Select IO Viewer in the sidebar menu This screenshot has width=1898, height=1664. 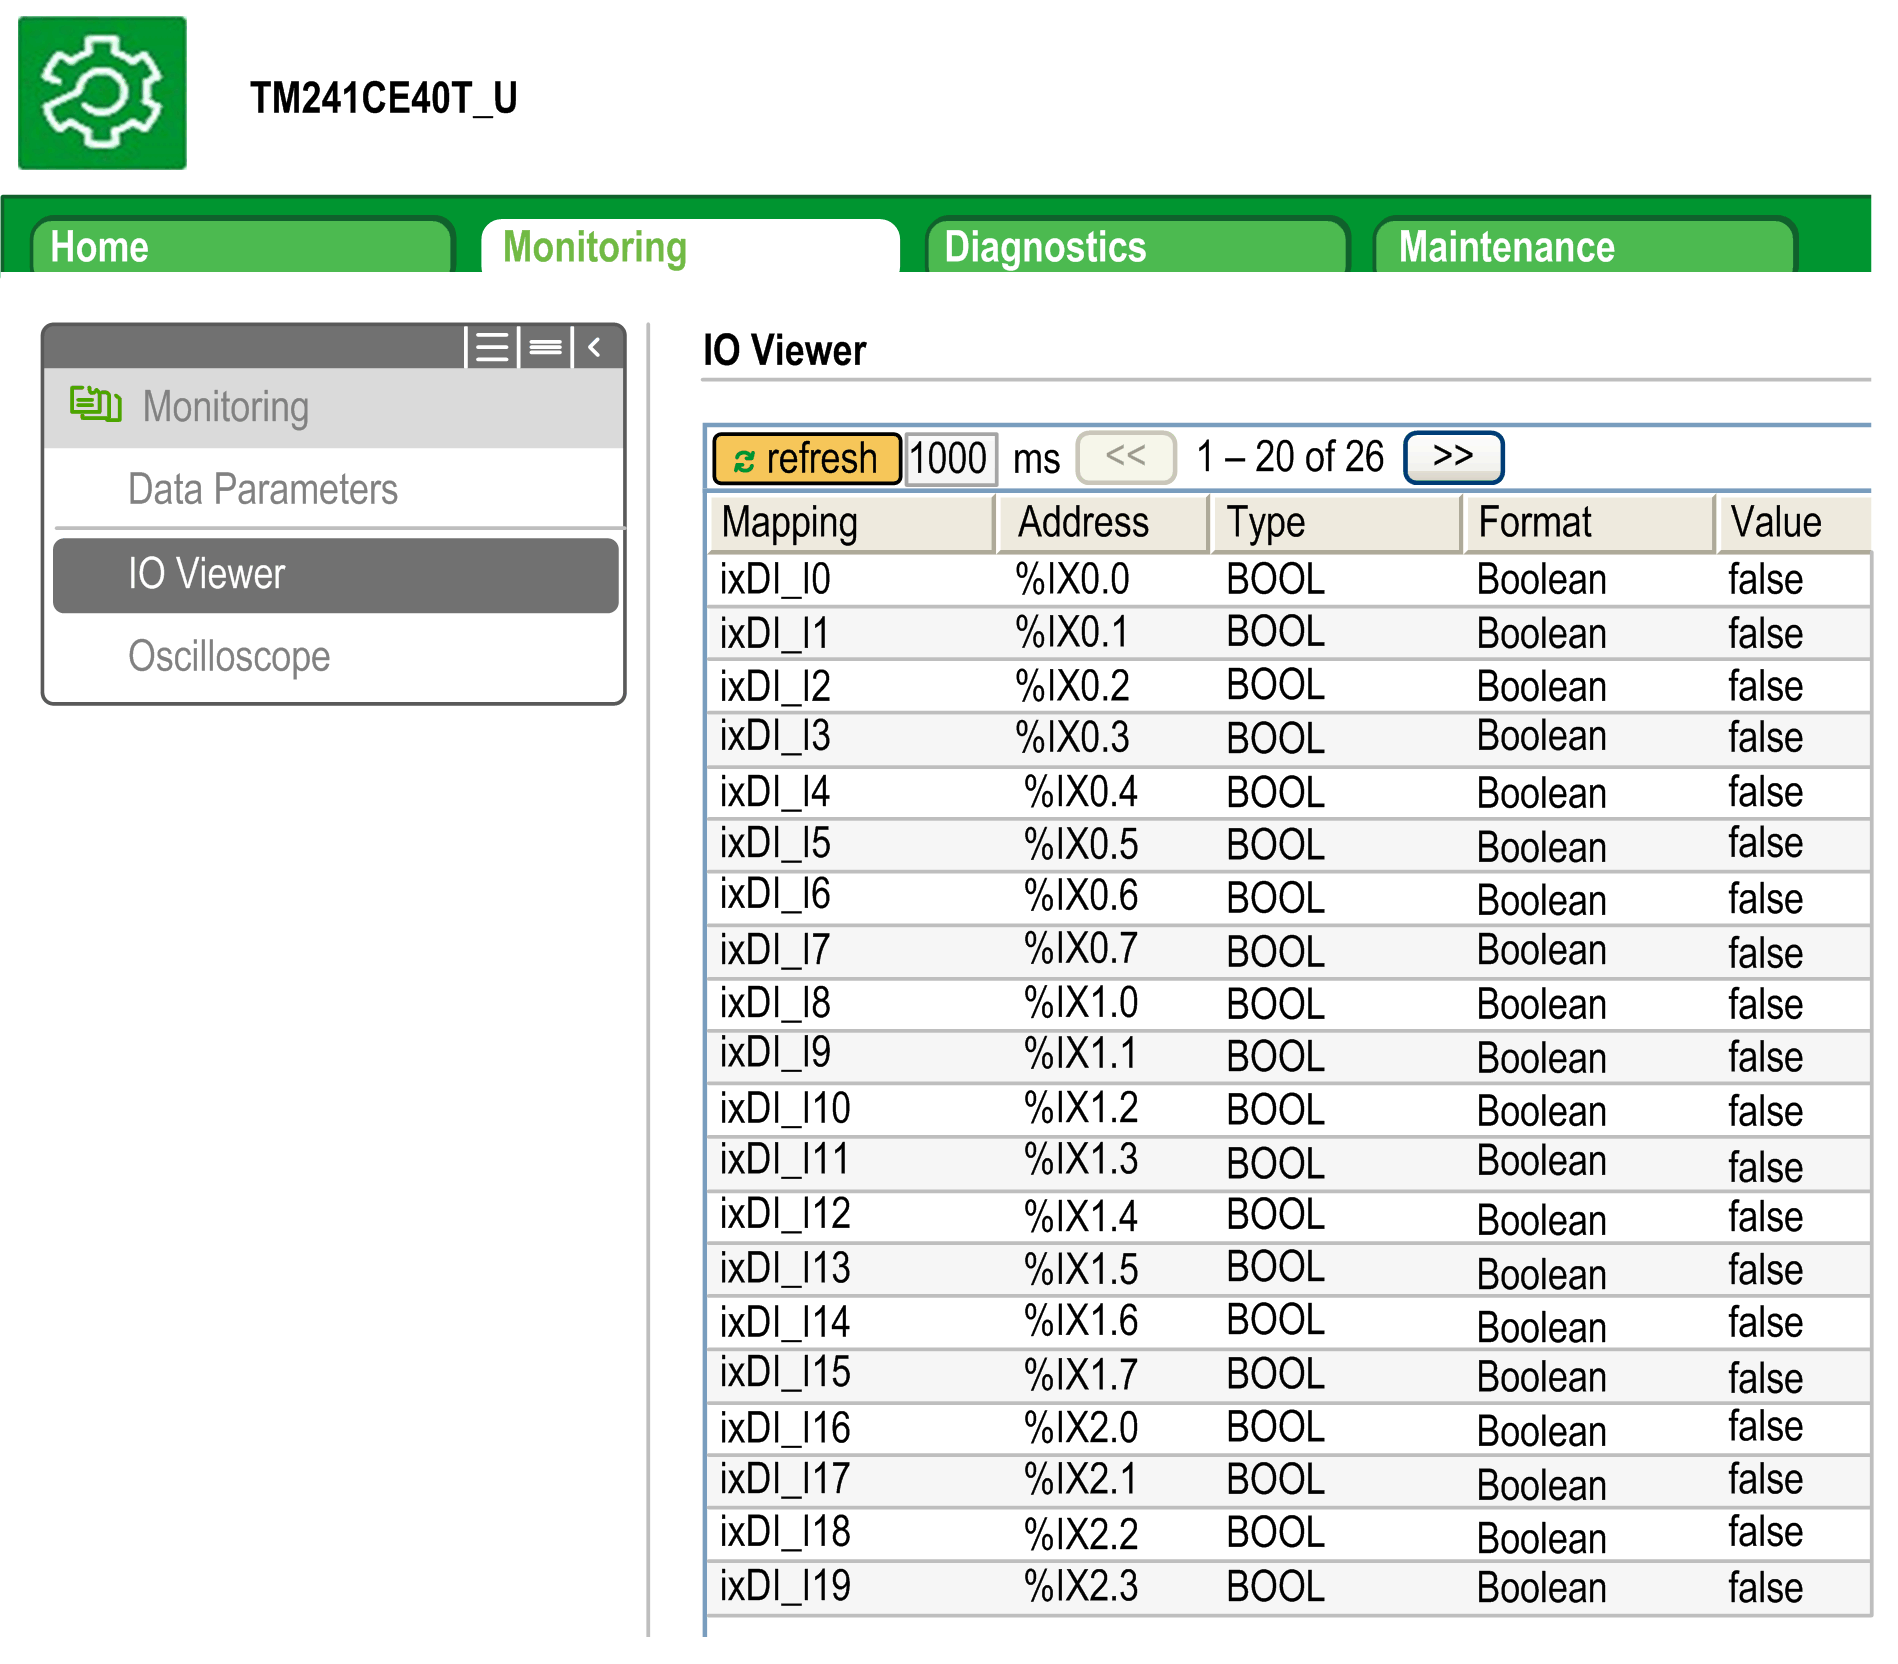pyautogui.click(x=335, y=575)
